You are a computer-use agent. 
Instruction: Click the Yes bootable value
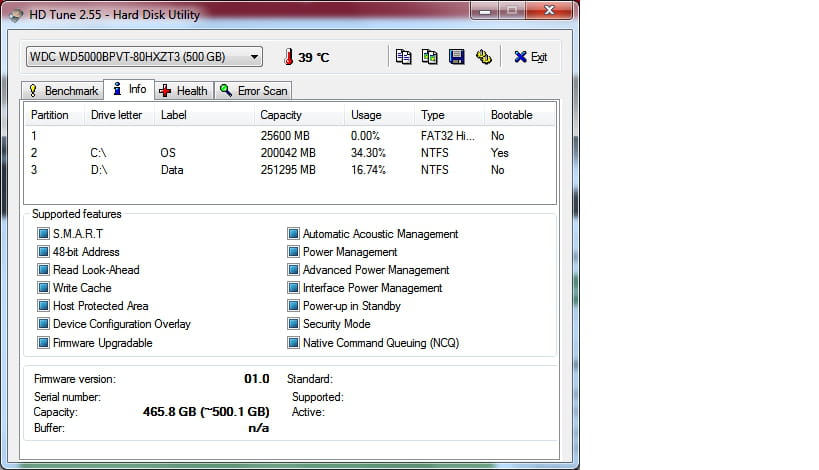pos(499,152)
